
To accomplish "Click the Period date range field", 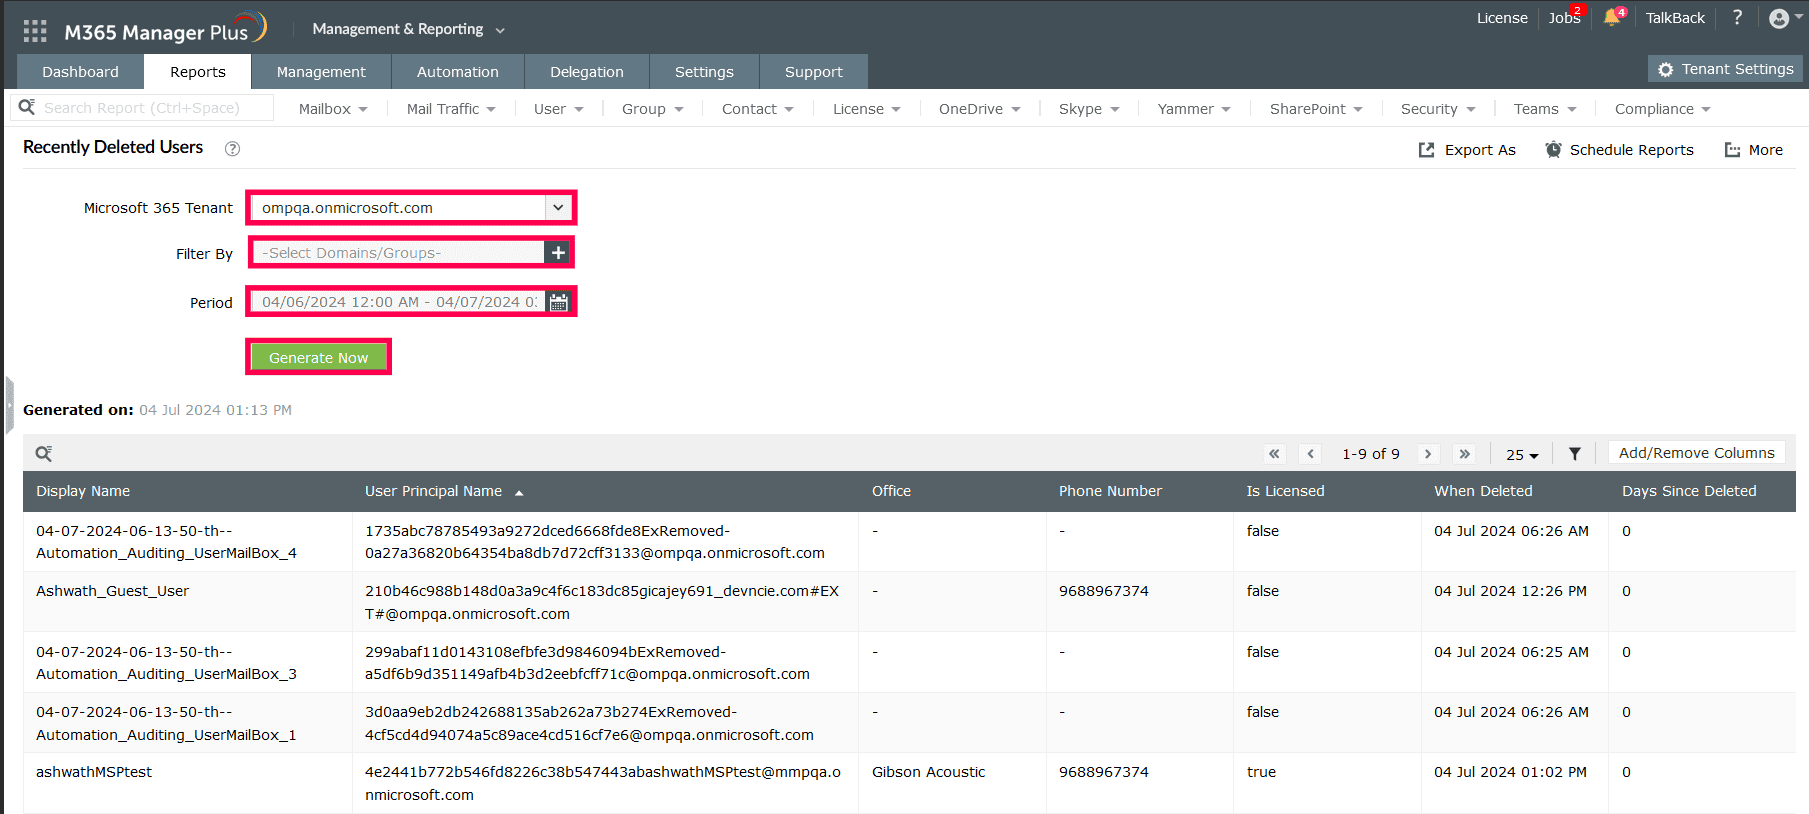I will click(399, 302).
